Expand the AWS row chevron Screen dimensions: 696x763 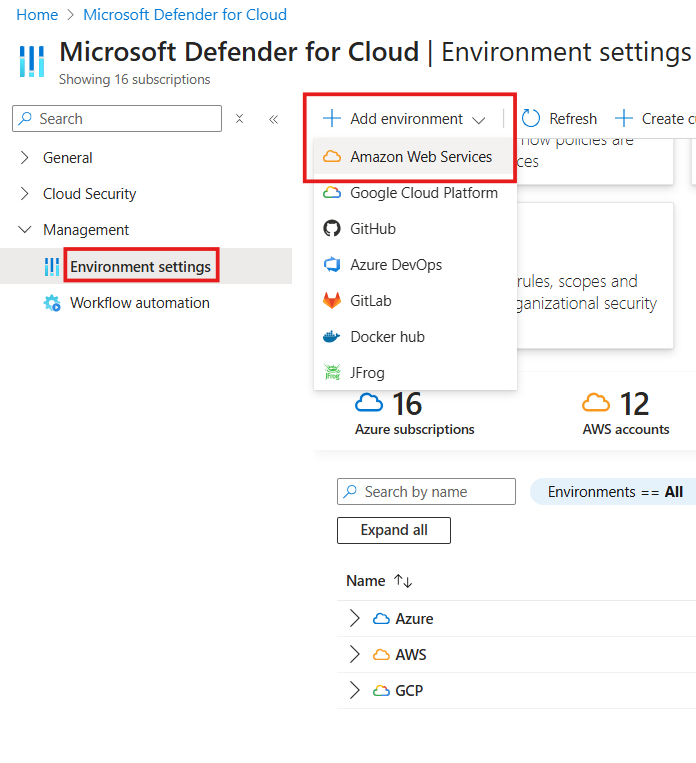tap(355, 654)
